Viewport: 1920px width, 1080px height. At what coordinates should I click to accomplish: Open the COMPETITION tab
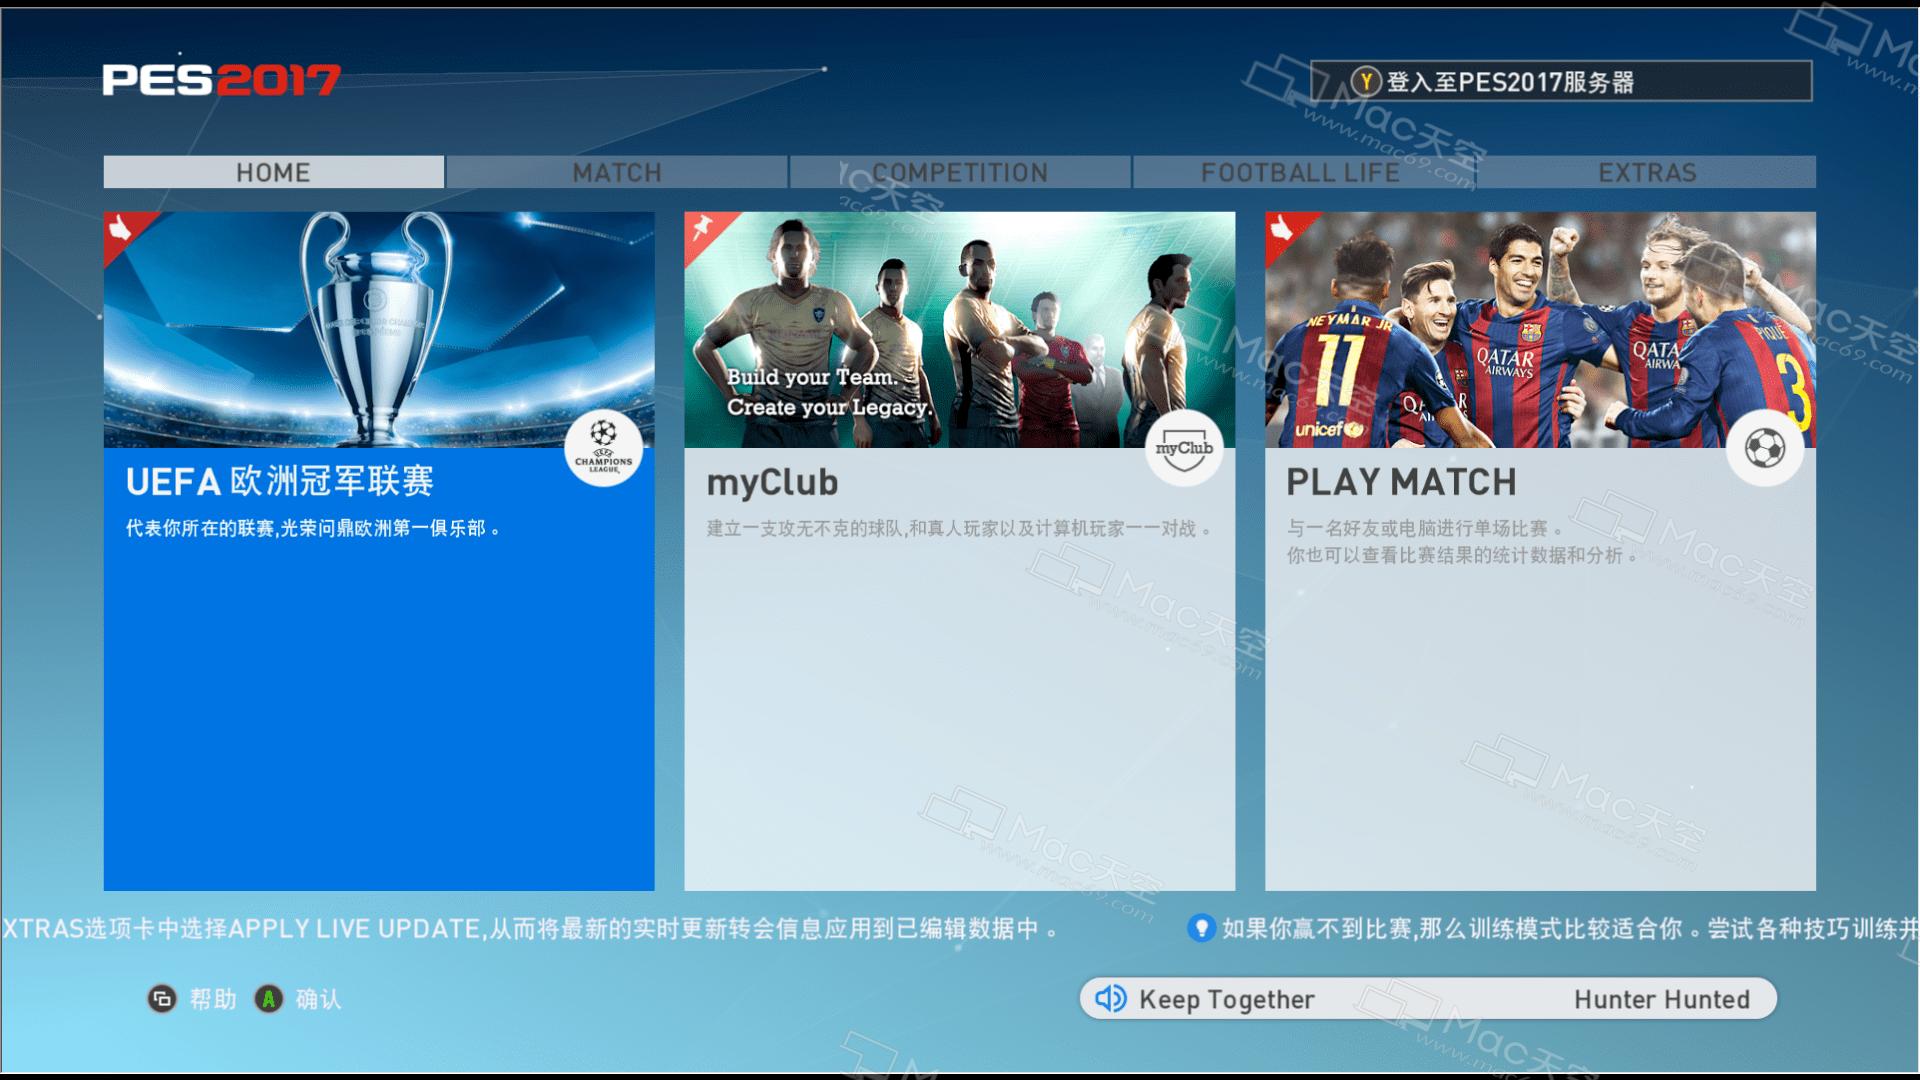click(960, 172)
